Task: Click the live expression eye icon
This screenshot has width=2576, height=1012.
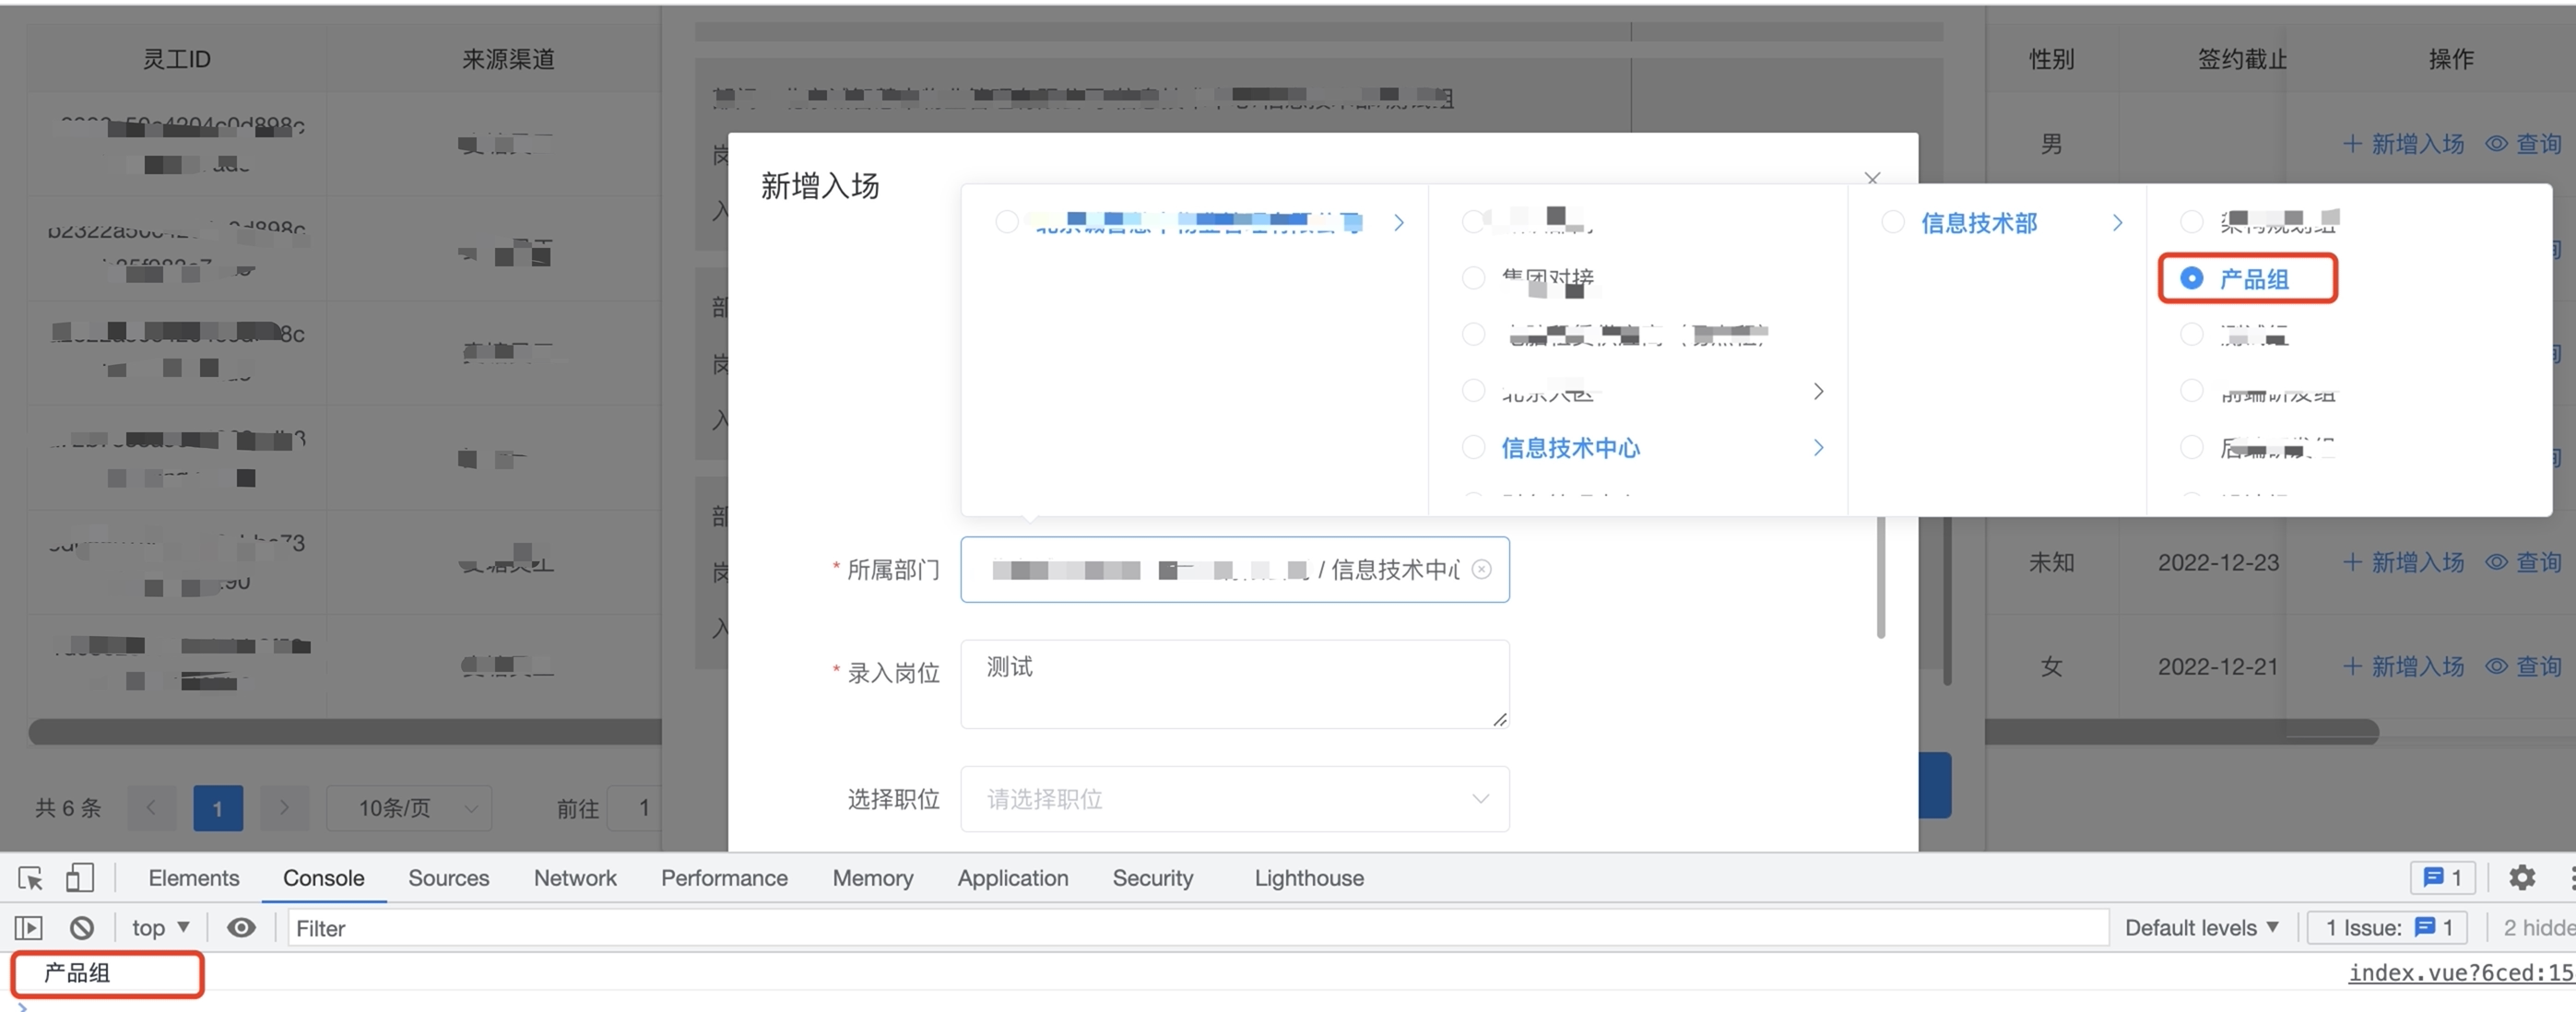Action: [241, 928]
